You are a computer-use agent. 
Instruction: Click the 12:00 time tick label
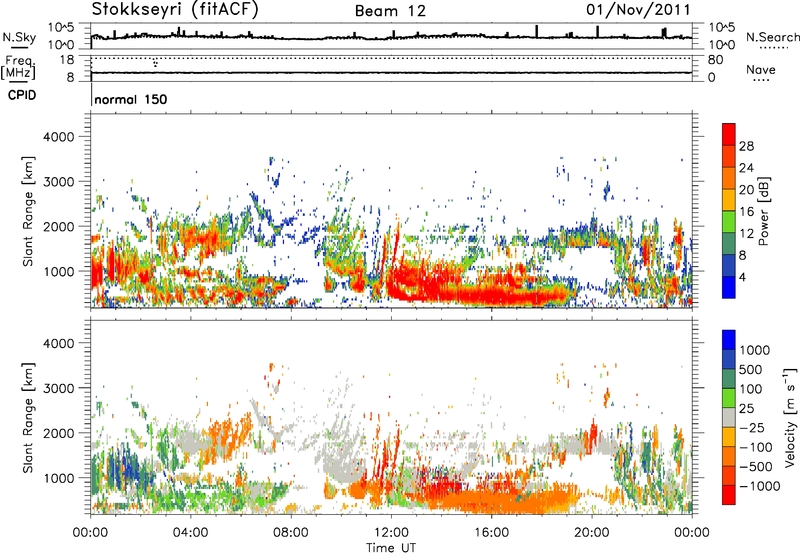click(391, 533)
